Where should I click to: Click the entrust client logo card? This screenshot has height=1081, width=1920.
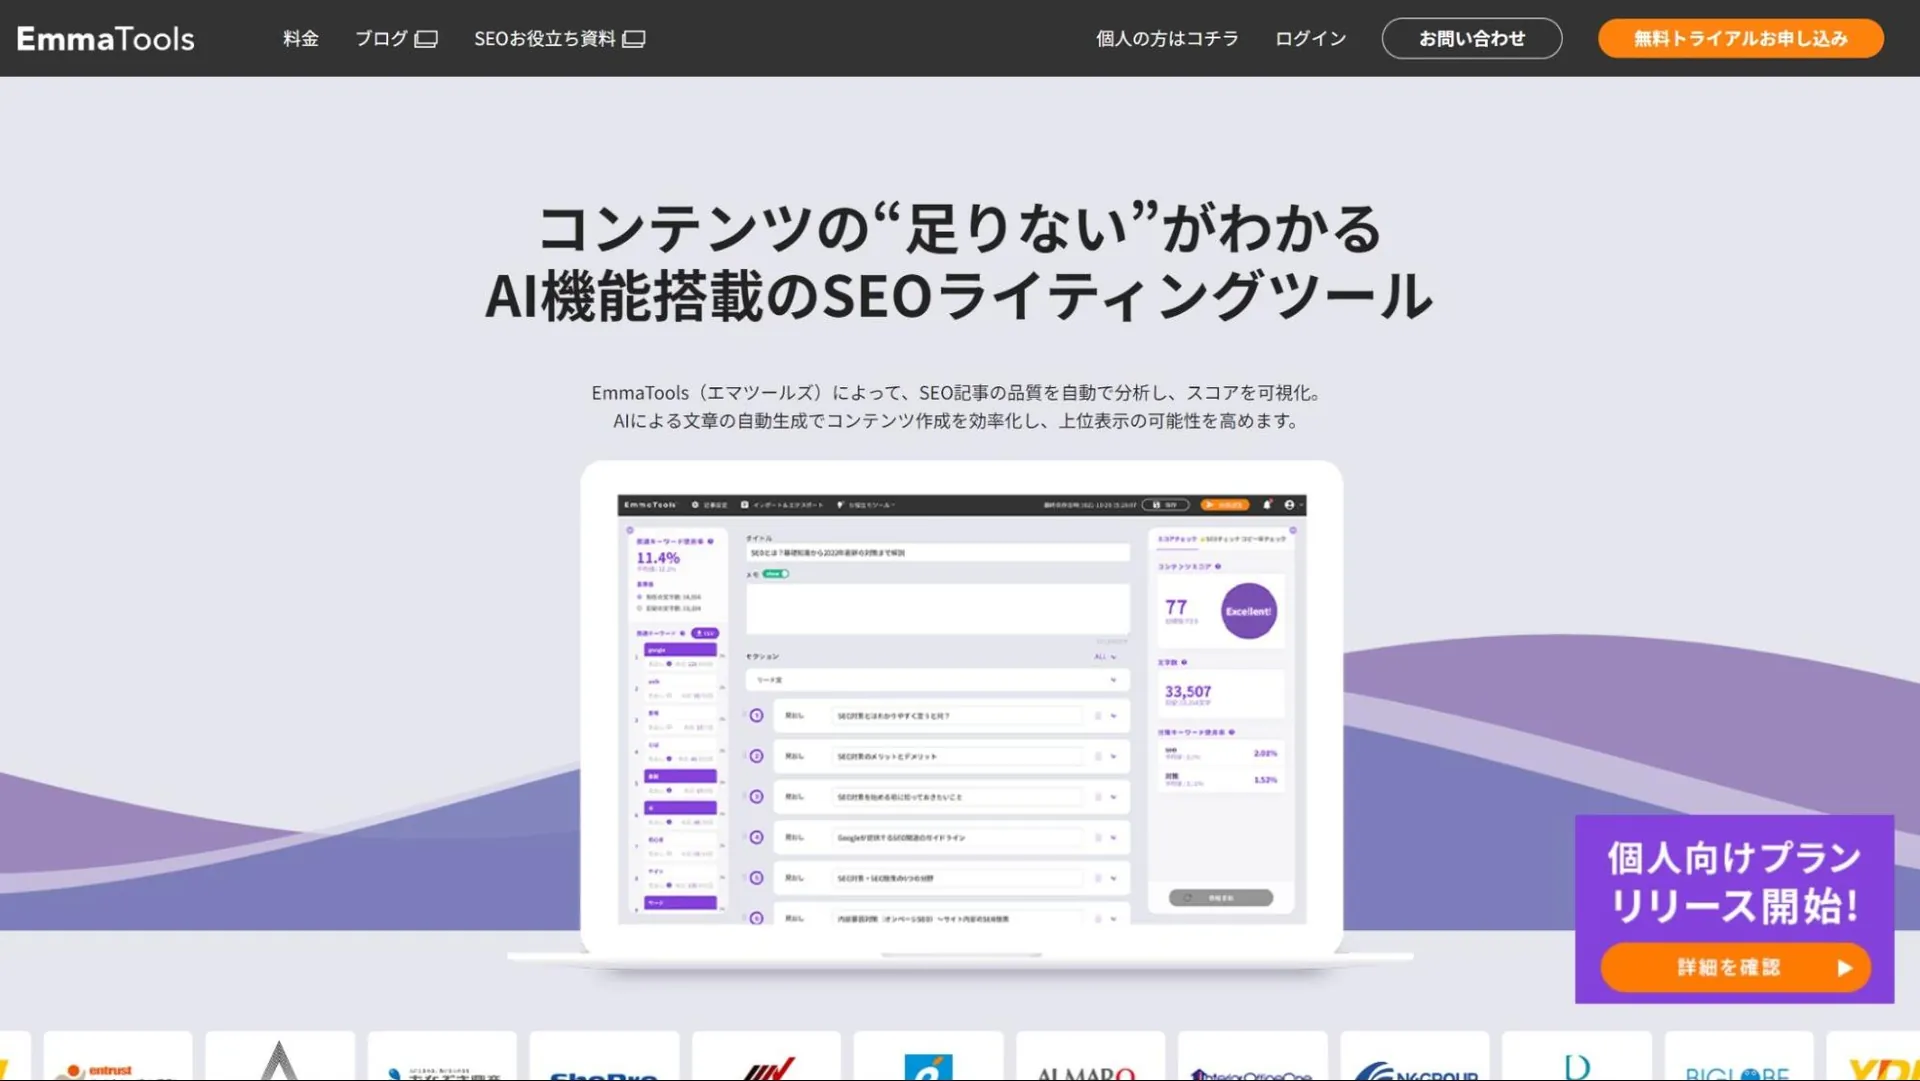118,1056
